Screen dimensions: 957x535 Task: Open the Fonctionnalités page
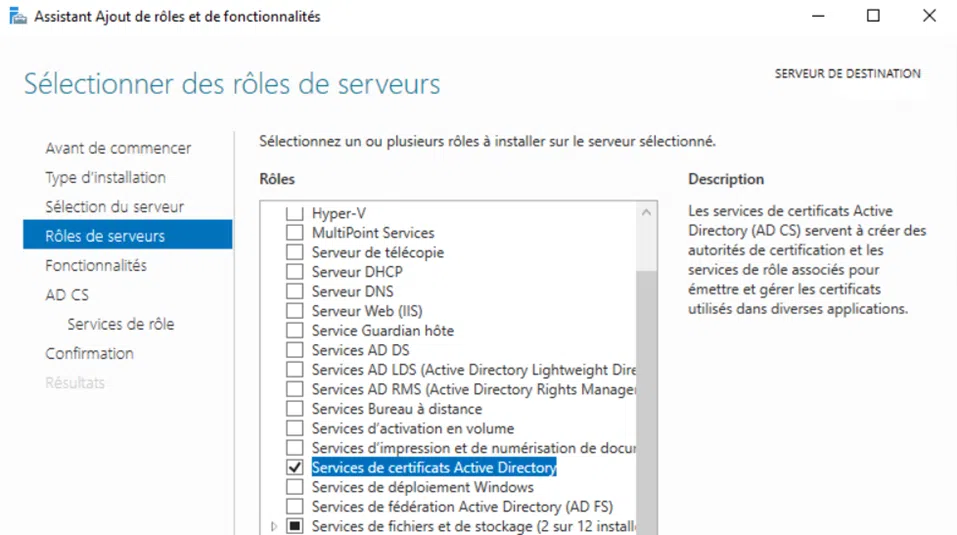[x=96, y=265]
